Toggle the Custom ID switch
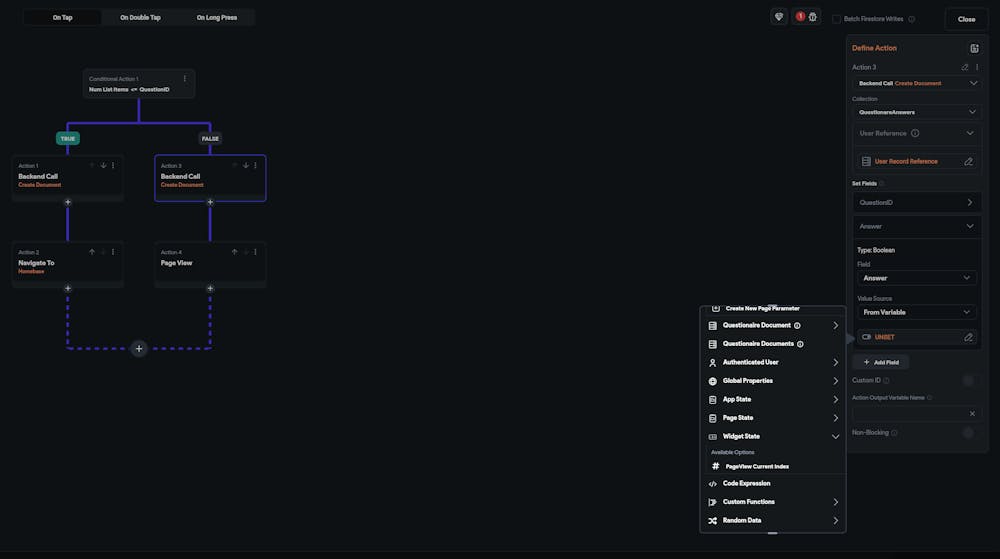The image size is (1000, 559). pyautogui.click(x=968, y=381)
